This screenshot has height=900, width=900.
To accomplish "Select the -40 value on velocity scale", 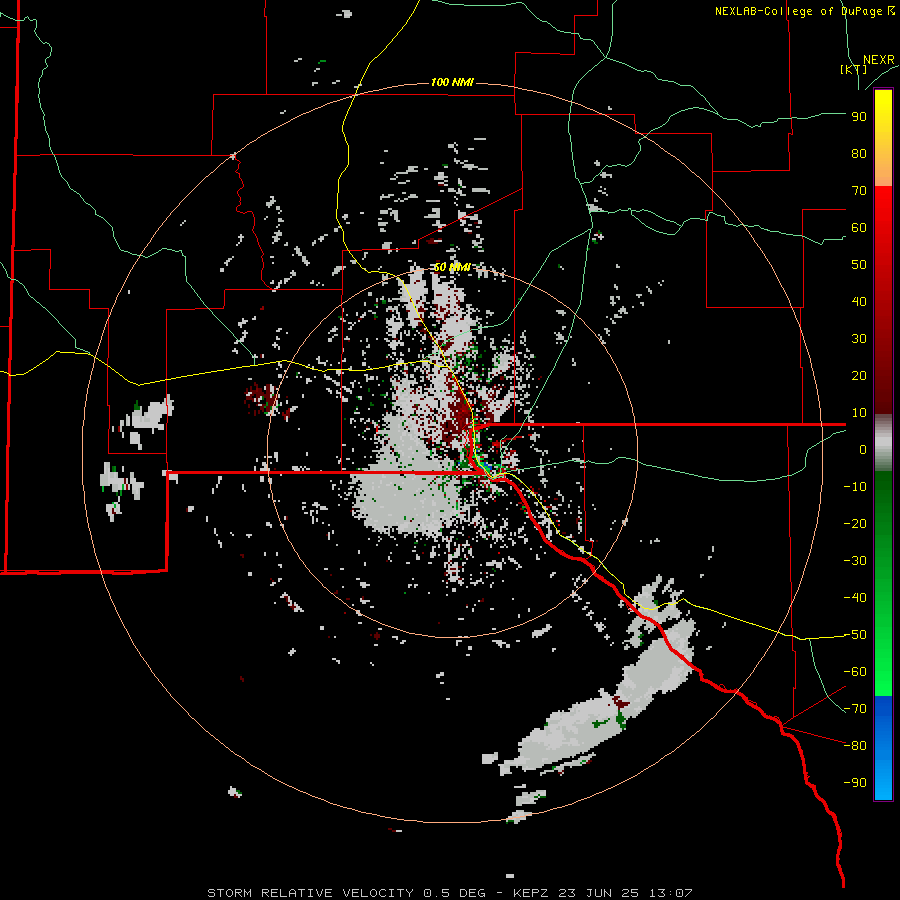I will click(855, 598).
